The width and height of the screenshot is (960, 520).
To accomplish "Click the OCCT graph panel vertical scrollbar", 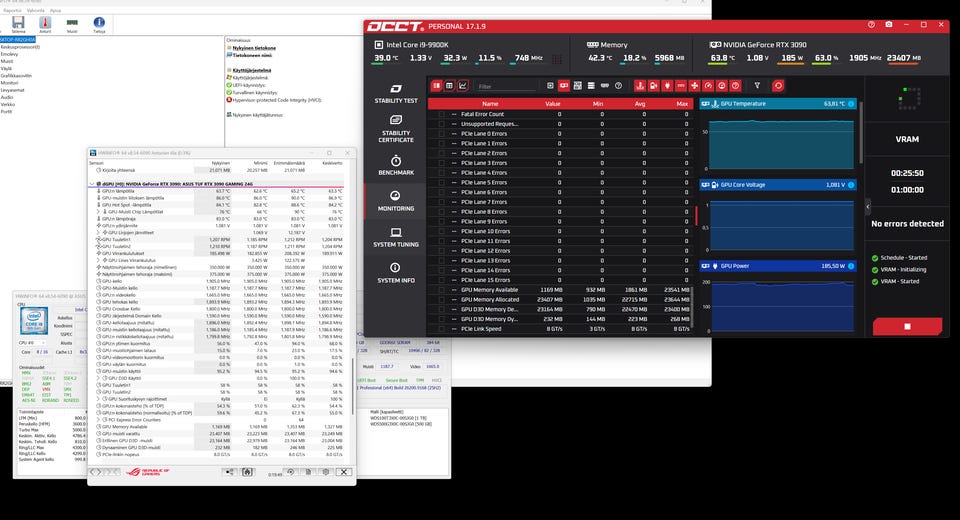I will [x=861, y=133].
